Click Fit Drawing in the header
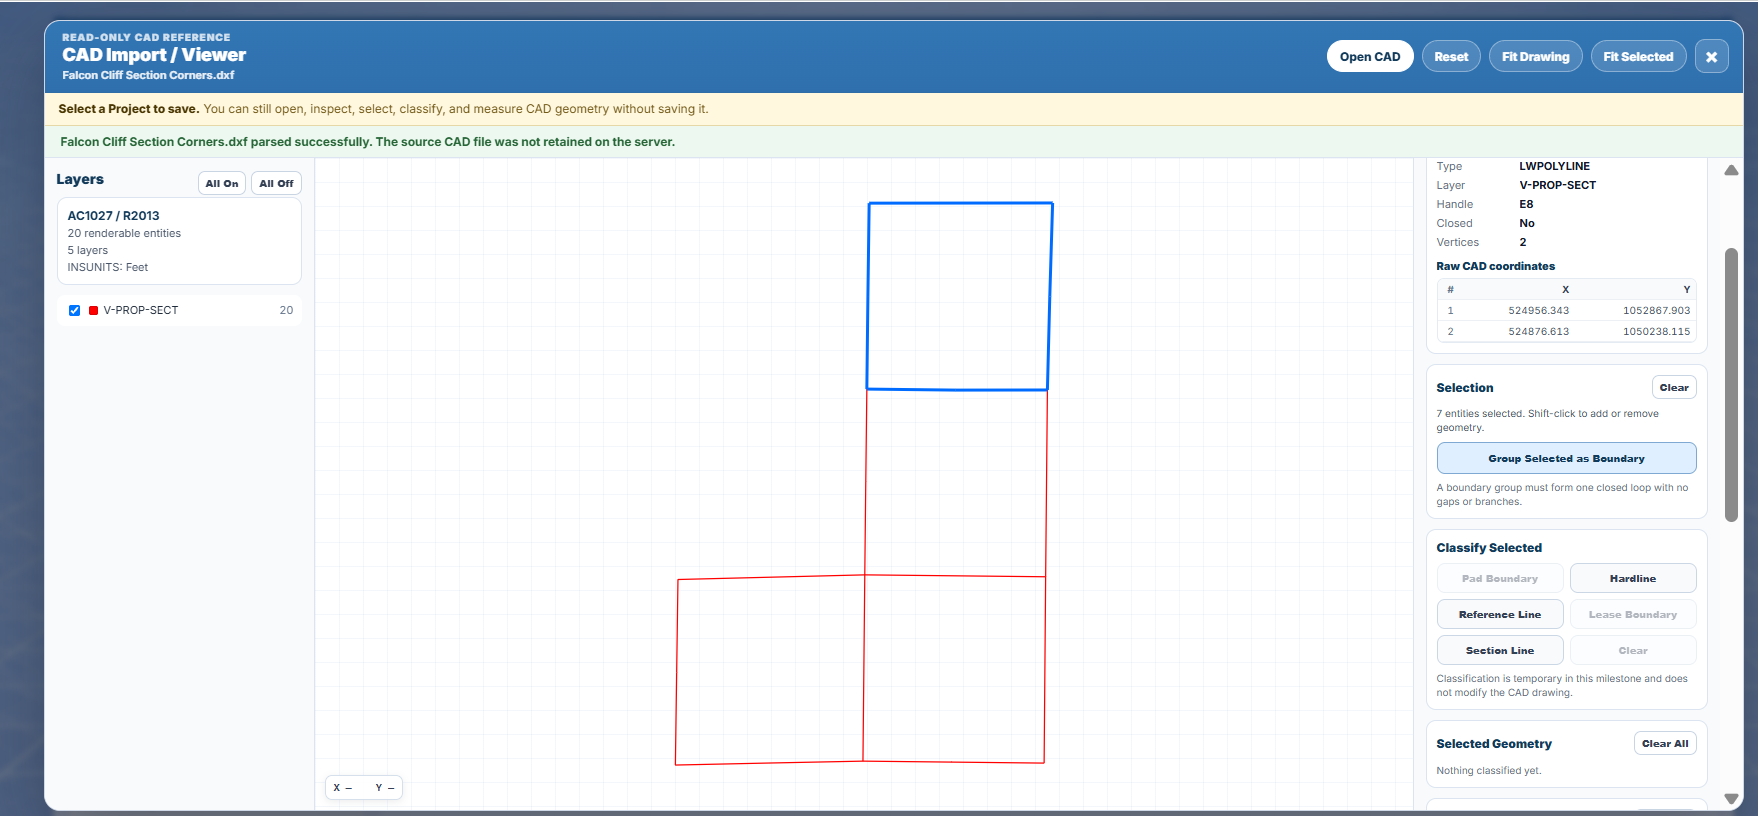 pyautogui.click(x=1535, y=57)
